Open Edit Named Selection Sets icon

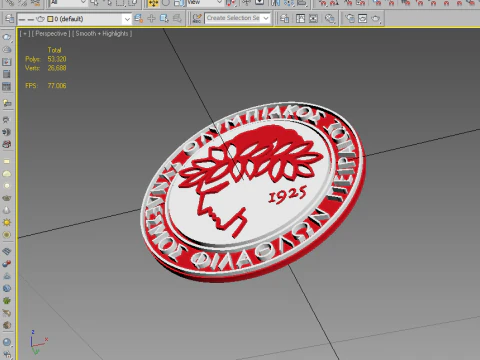click(197, 18)
